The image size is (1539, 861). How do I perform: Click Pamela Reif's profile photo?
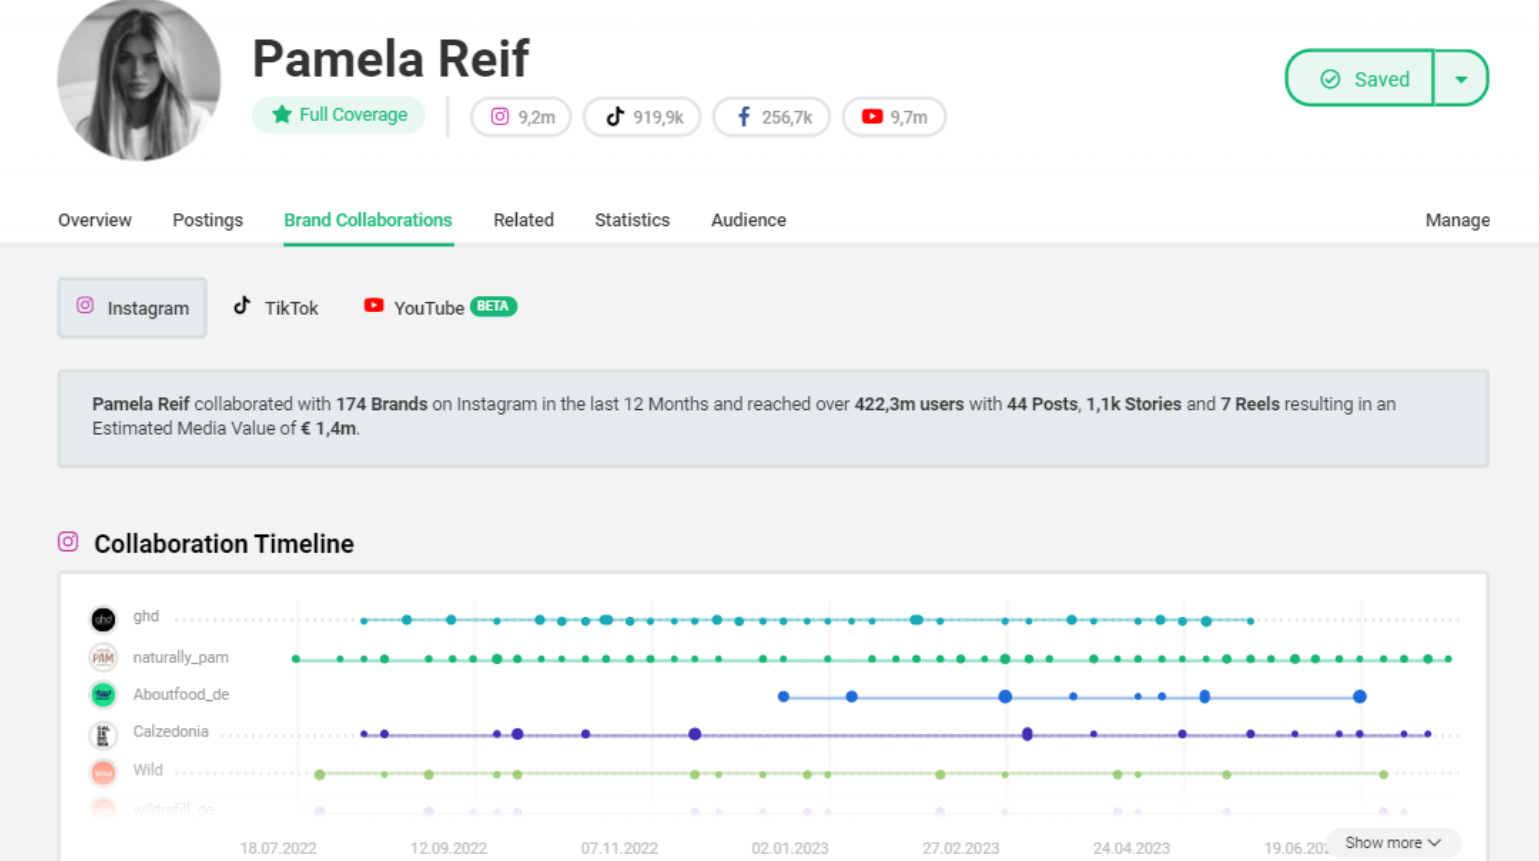[x=139, y=80]
